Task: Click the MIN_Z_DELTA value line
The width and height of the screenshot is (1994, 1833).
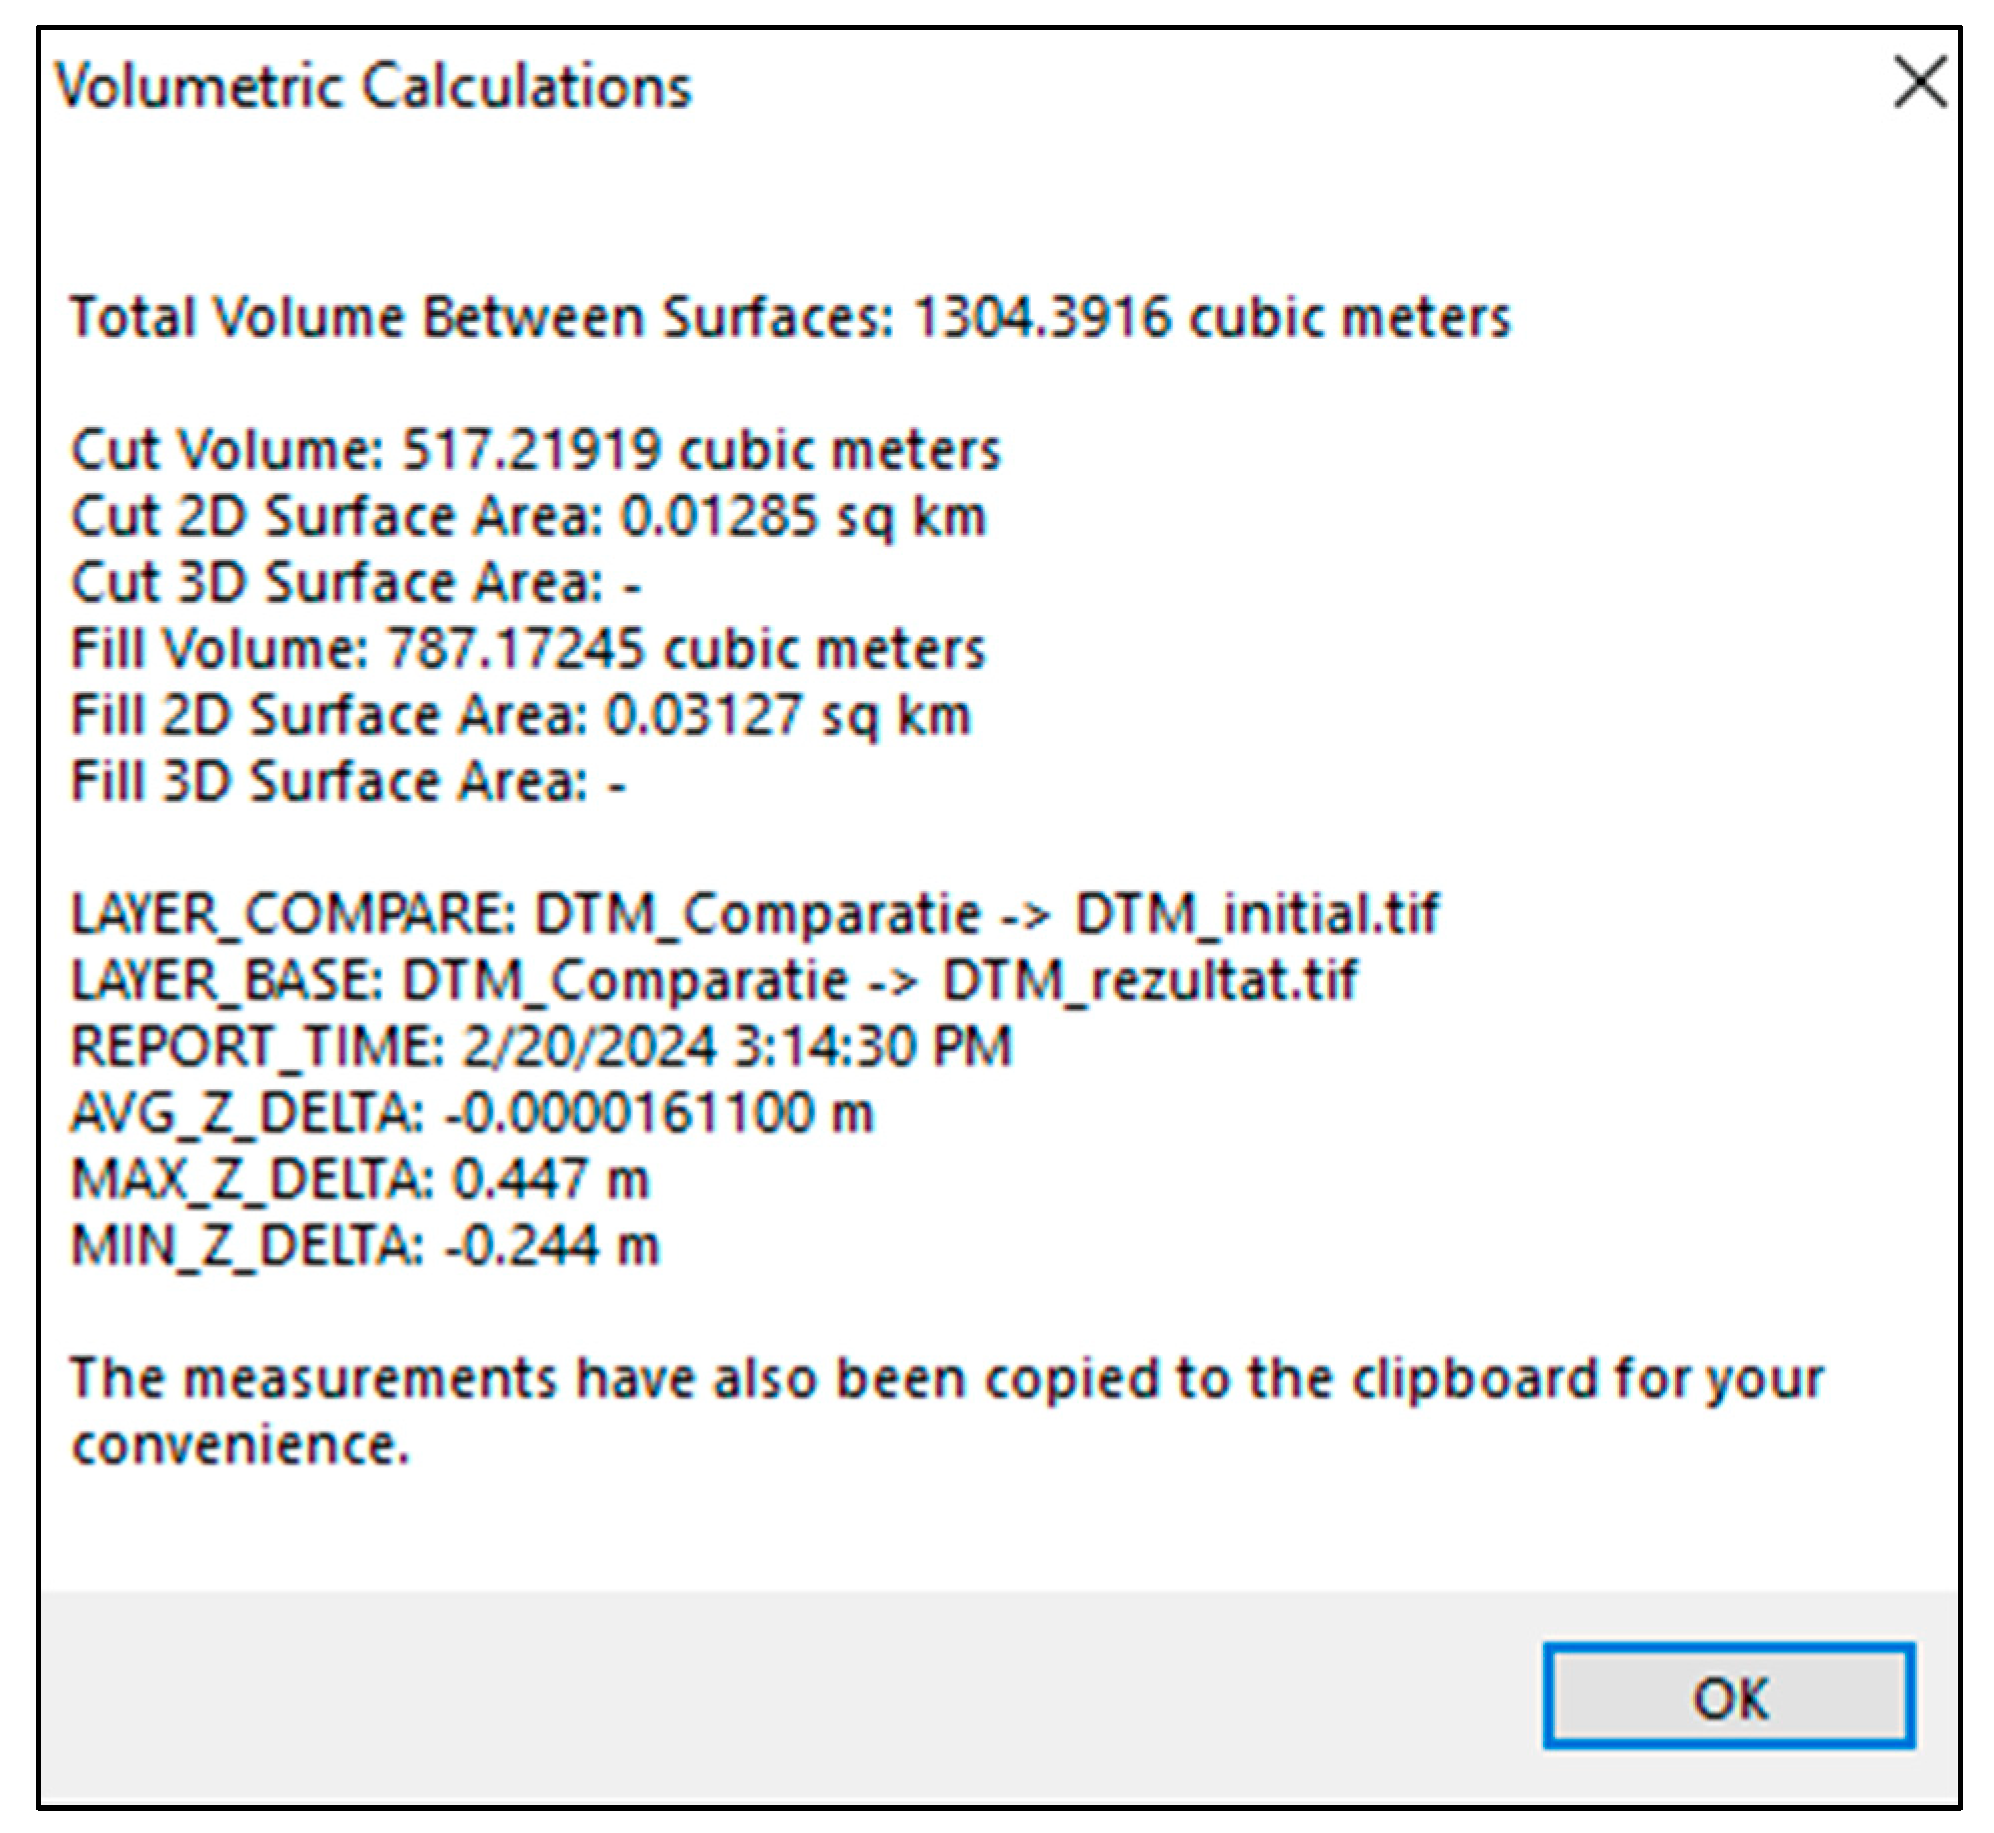Action: click(x=365, y=1246)
